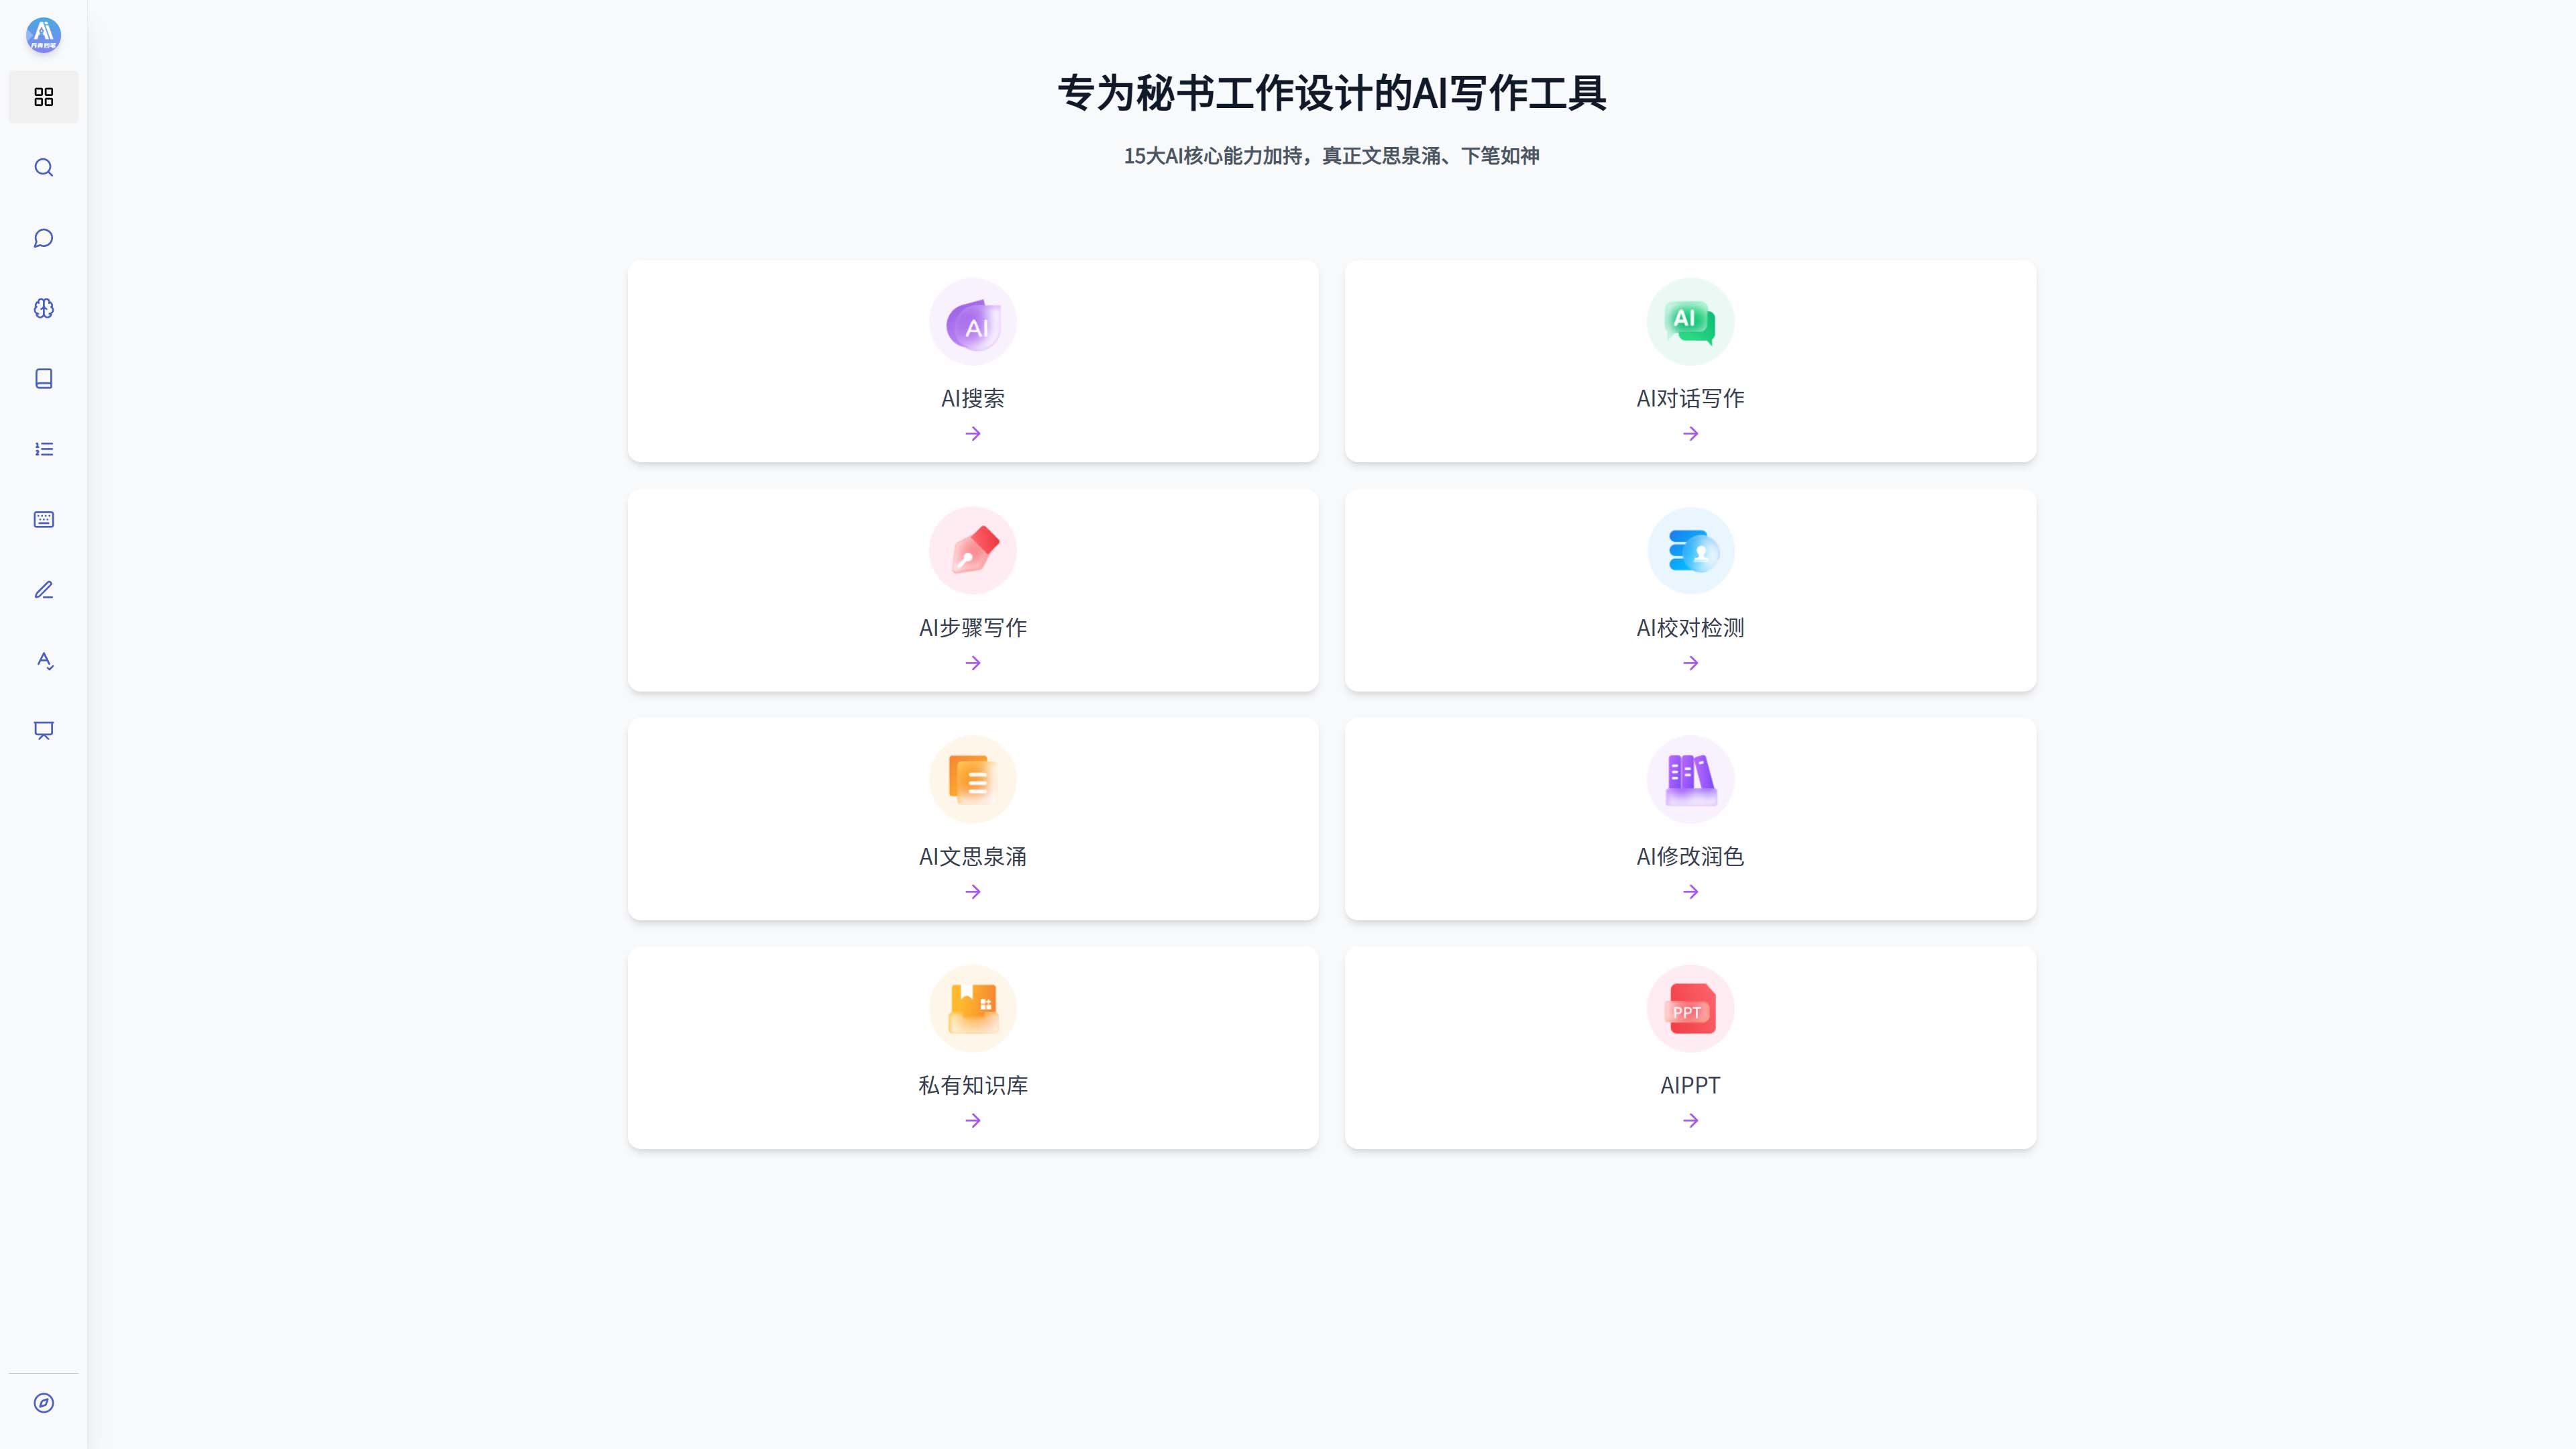
Task: Click the arrow under AI搜索
Action: point(973,434)
